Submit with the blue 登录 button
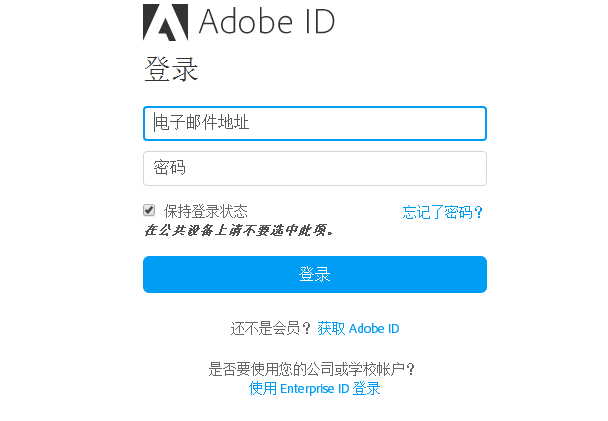The height and width of the screenshot is (421, 608). 315,274
